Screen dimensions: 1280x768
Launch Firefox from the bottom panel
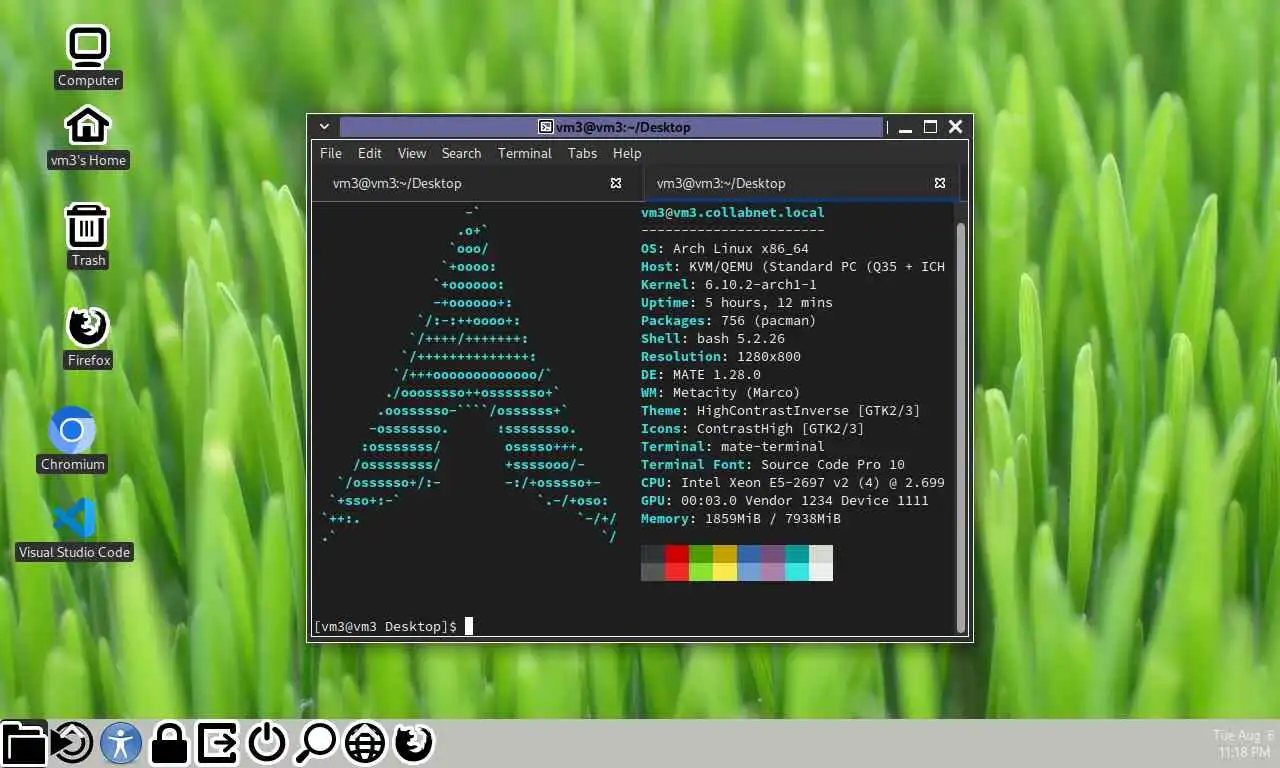click(414, 743)
